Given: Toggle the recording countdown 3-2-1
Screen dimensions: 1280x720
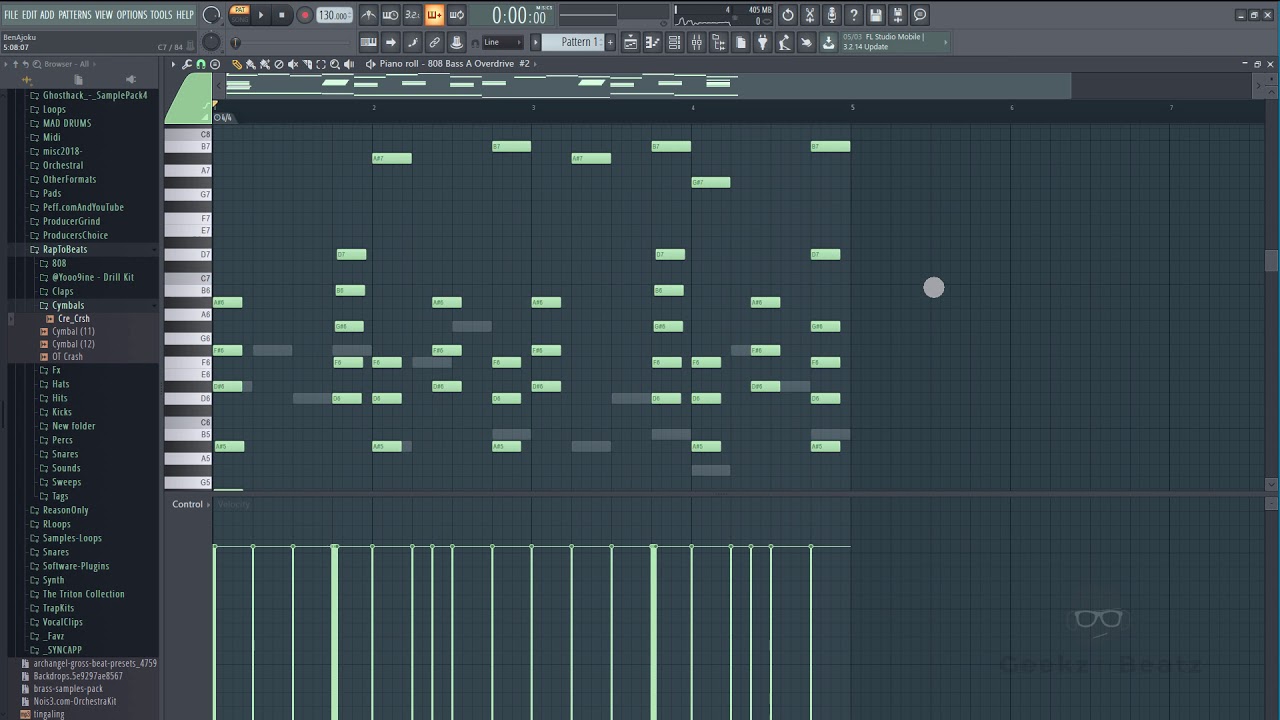Looking at the screenshot, I should coord(413,15).
